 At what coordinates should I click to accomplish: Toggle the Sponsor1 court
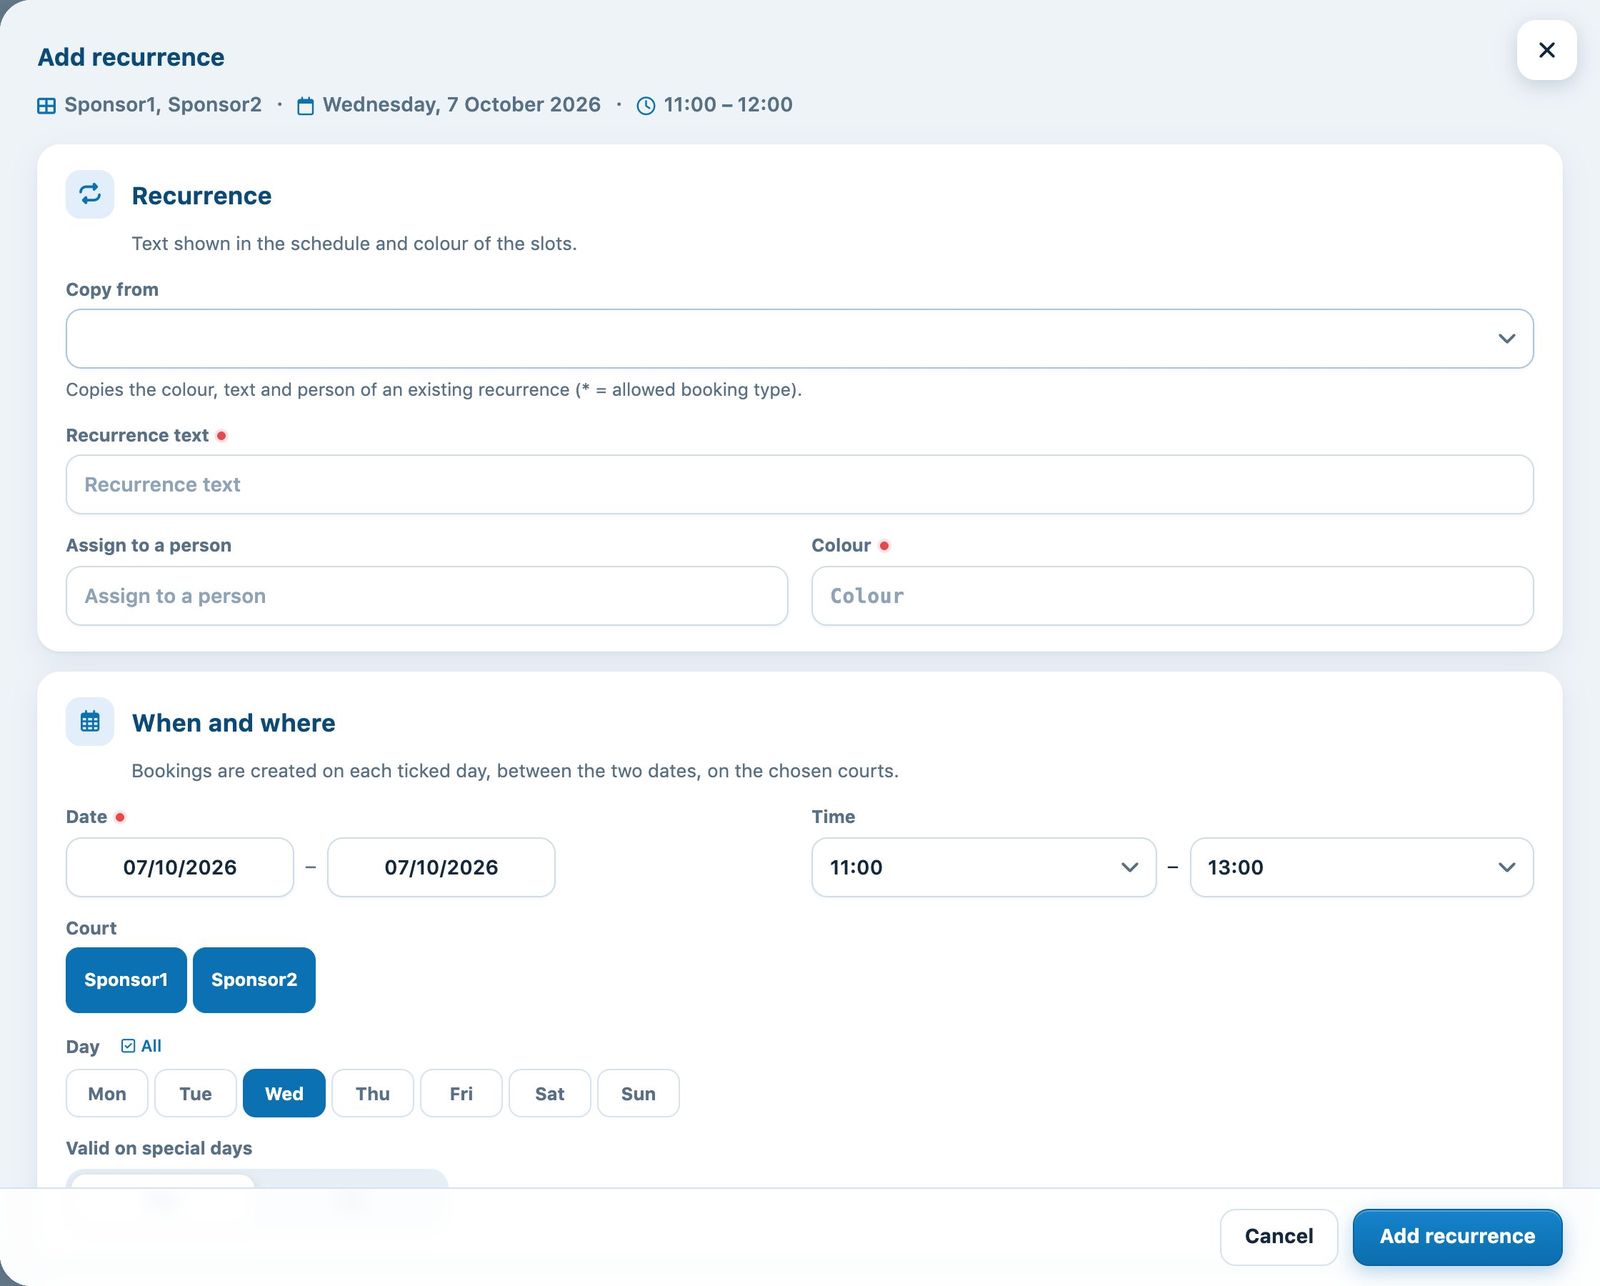[126, 980]
